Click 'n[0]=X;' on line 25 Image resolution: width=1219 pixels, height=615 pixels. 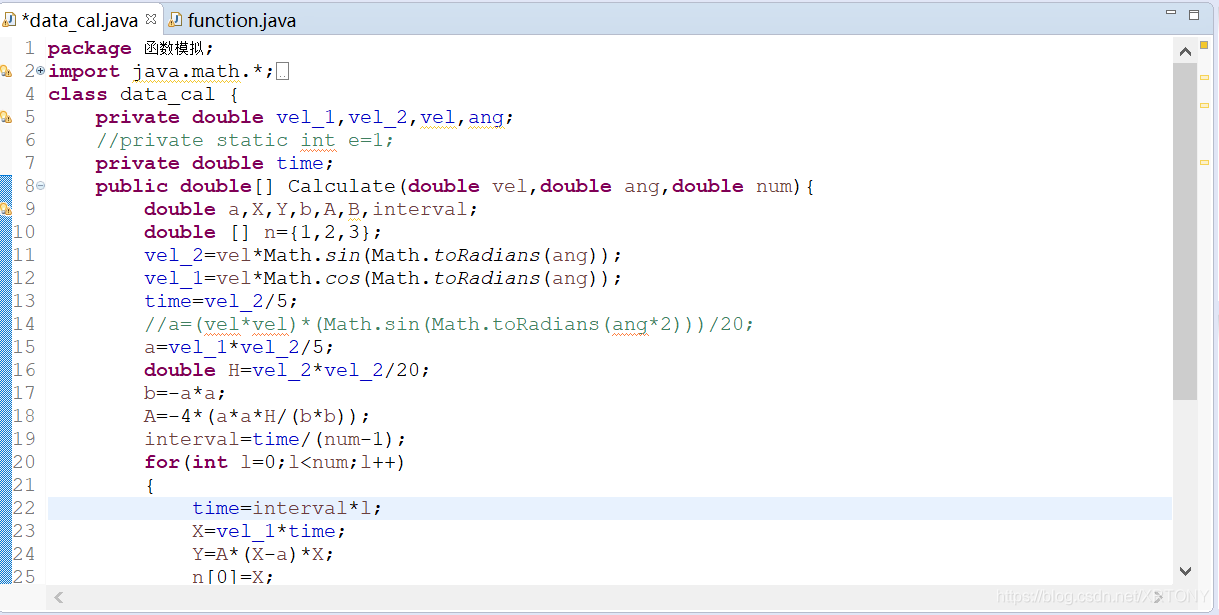(233, 577)
